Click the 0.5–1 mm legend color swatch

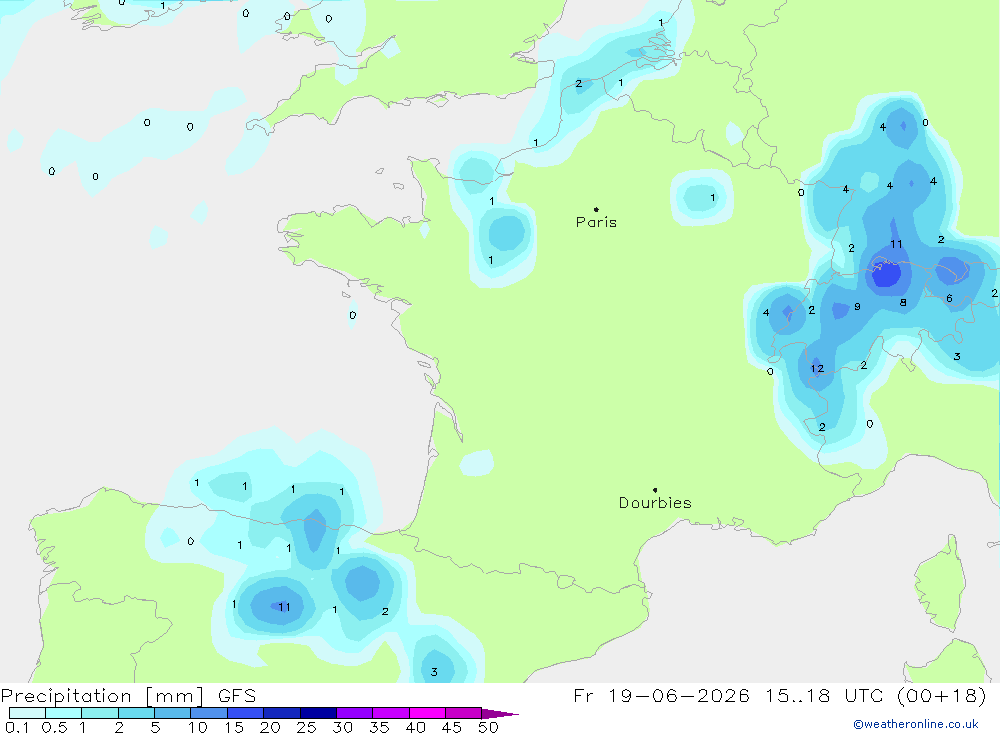tap(64, 713)
